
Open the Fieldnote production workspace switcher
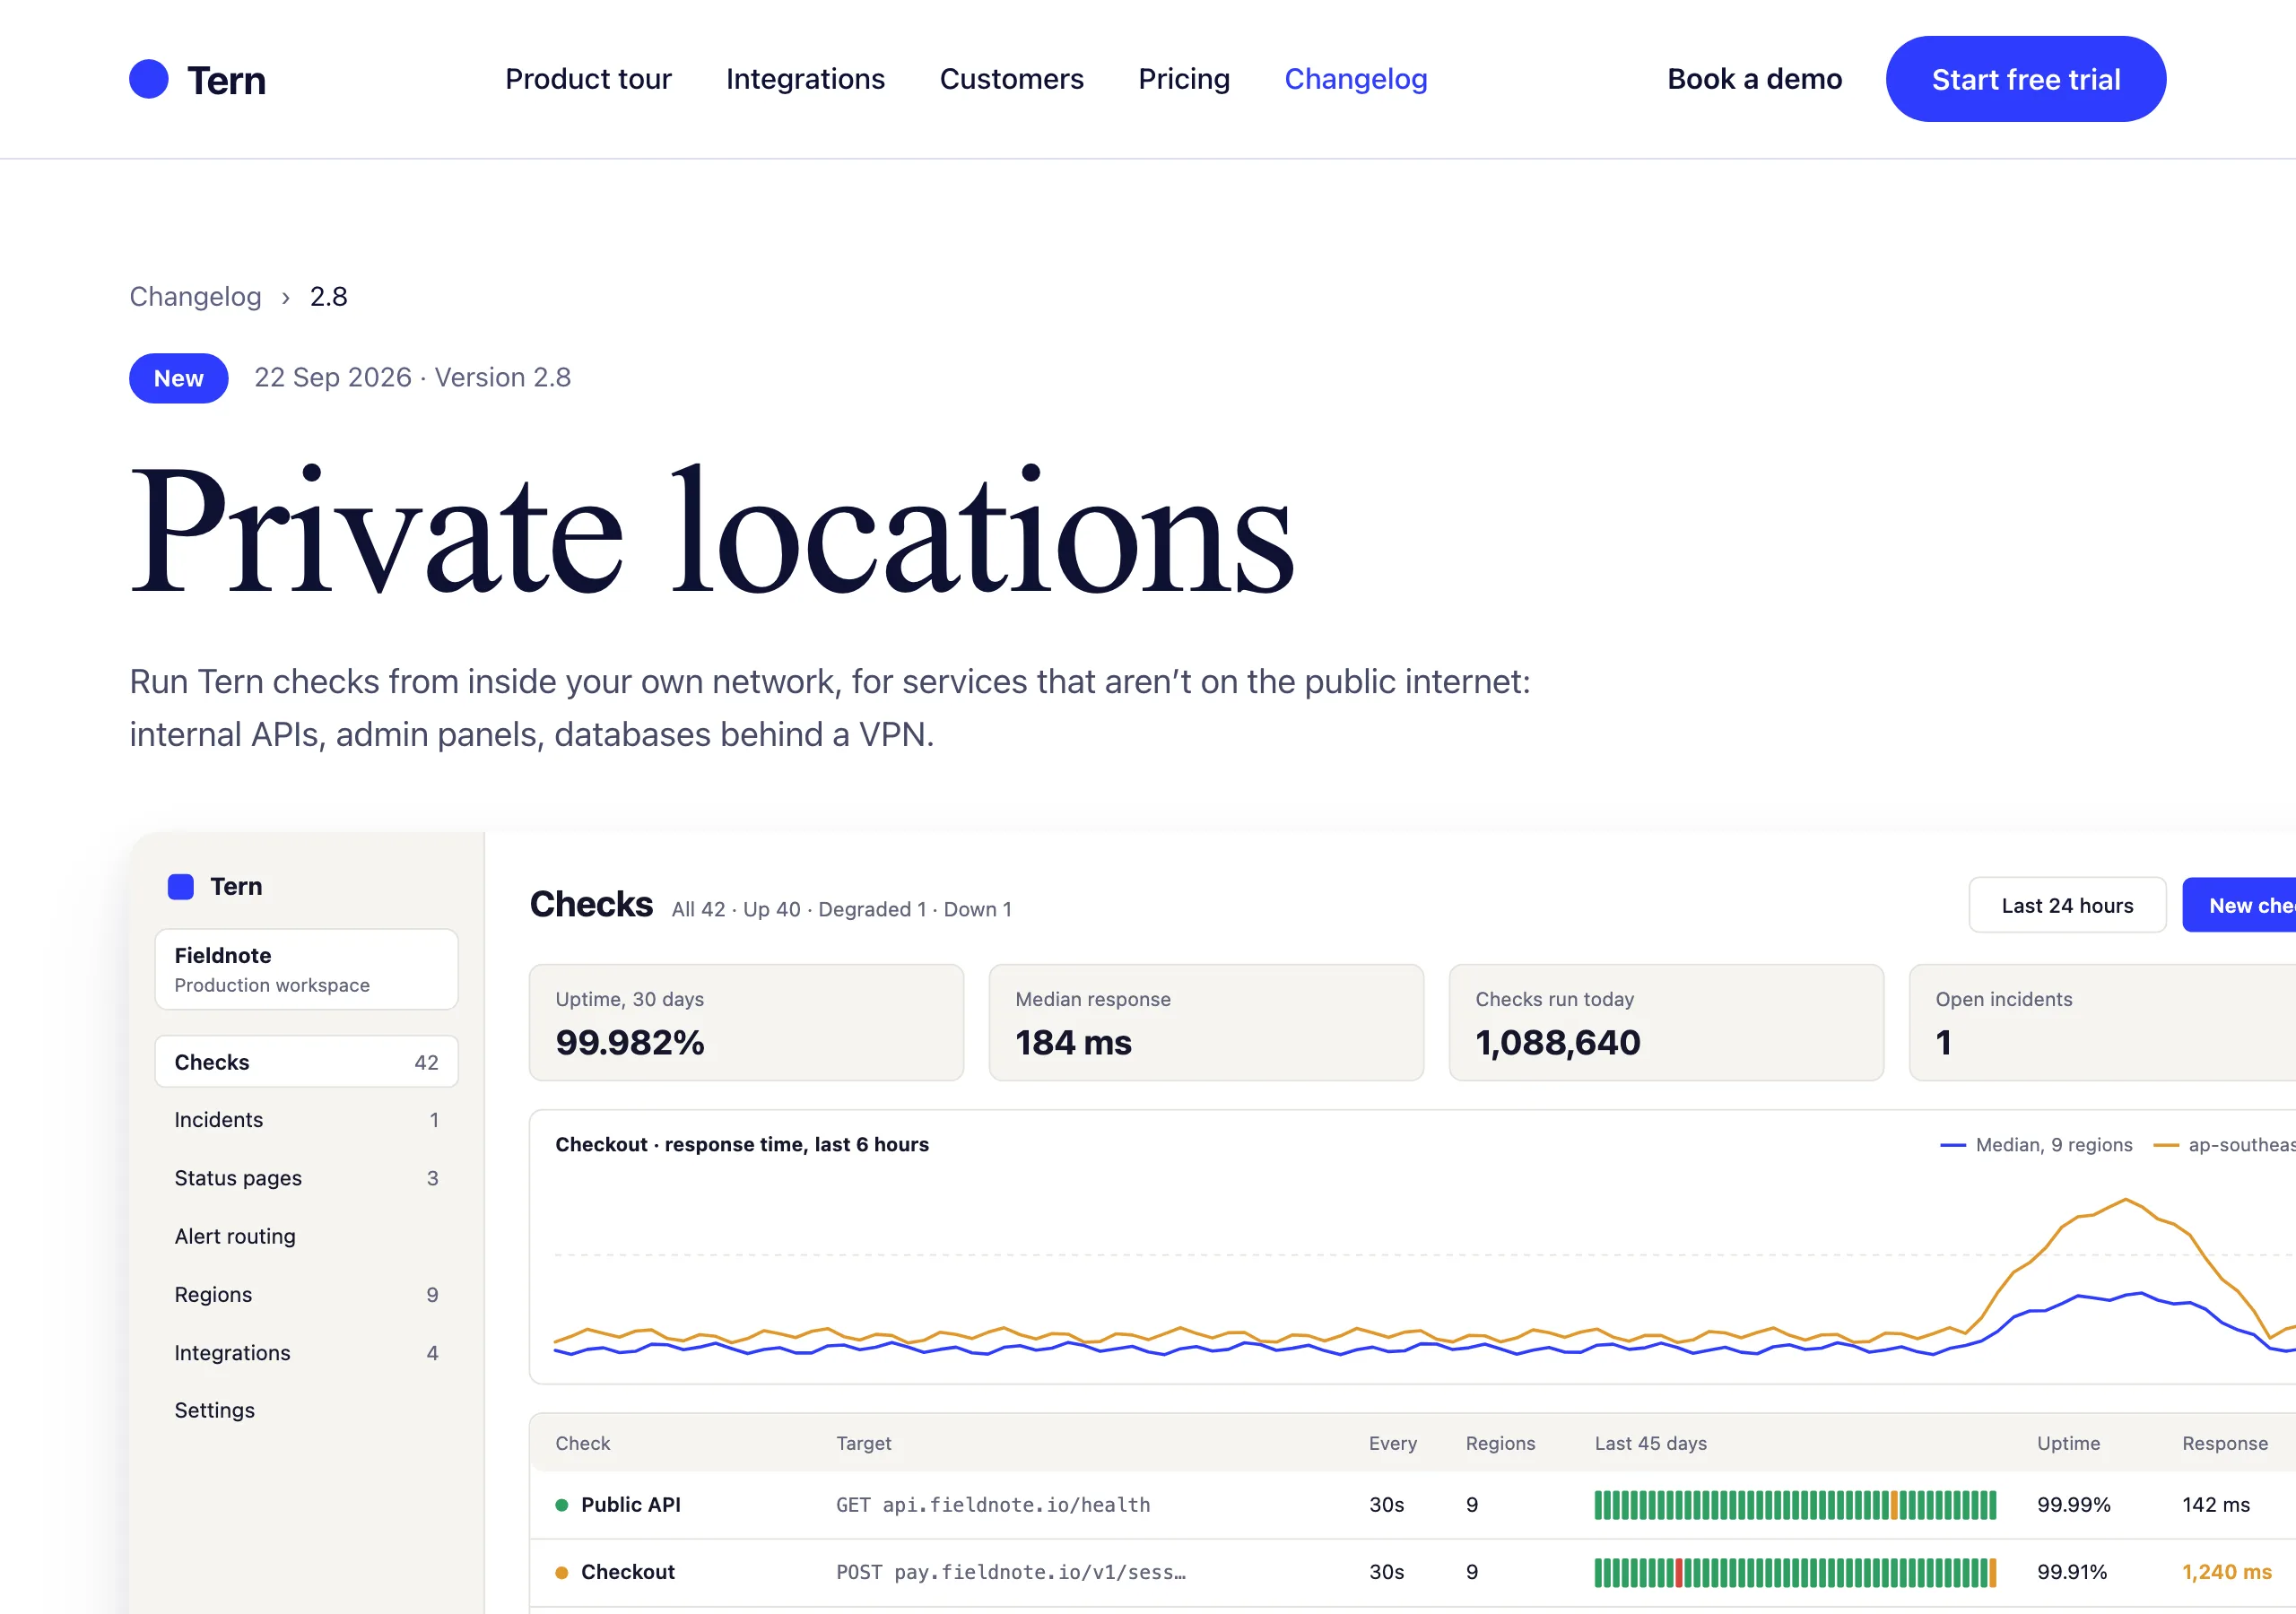tap(306, 969)
